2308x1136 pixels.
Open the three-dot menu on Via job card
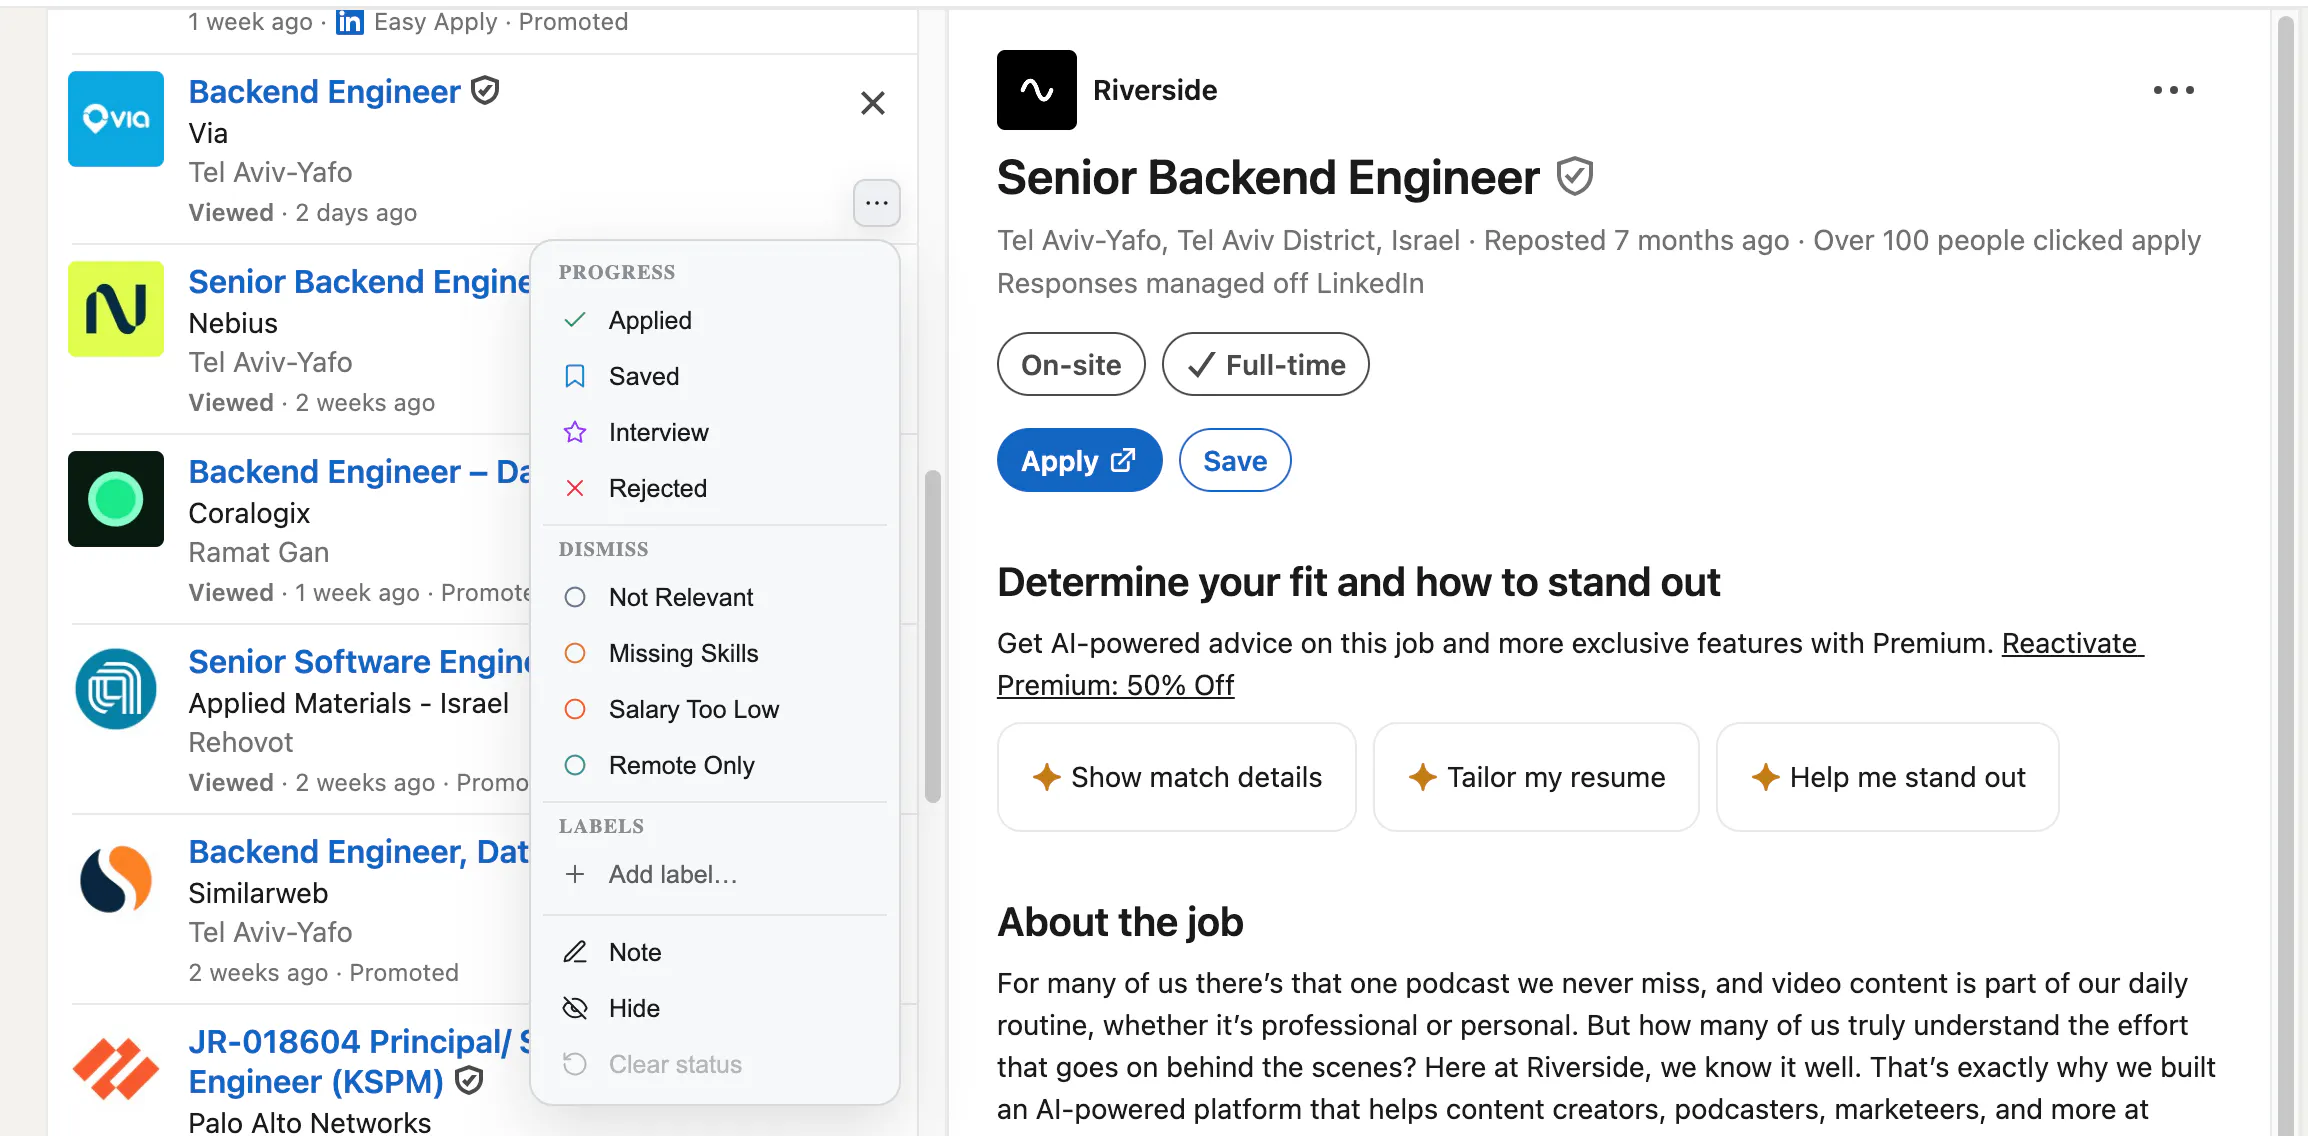click(877, 203)
